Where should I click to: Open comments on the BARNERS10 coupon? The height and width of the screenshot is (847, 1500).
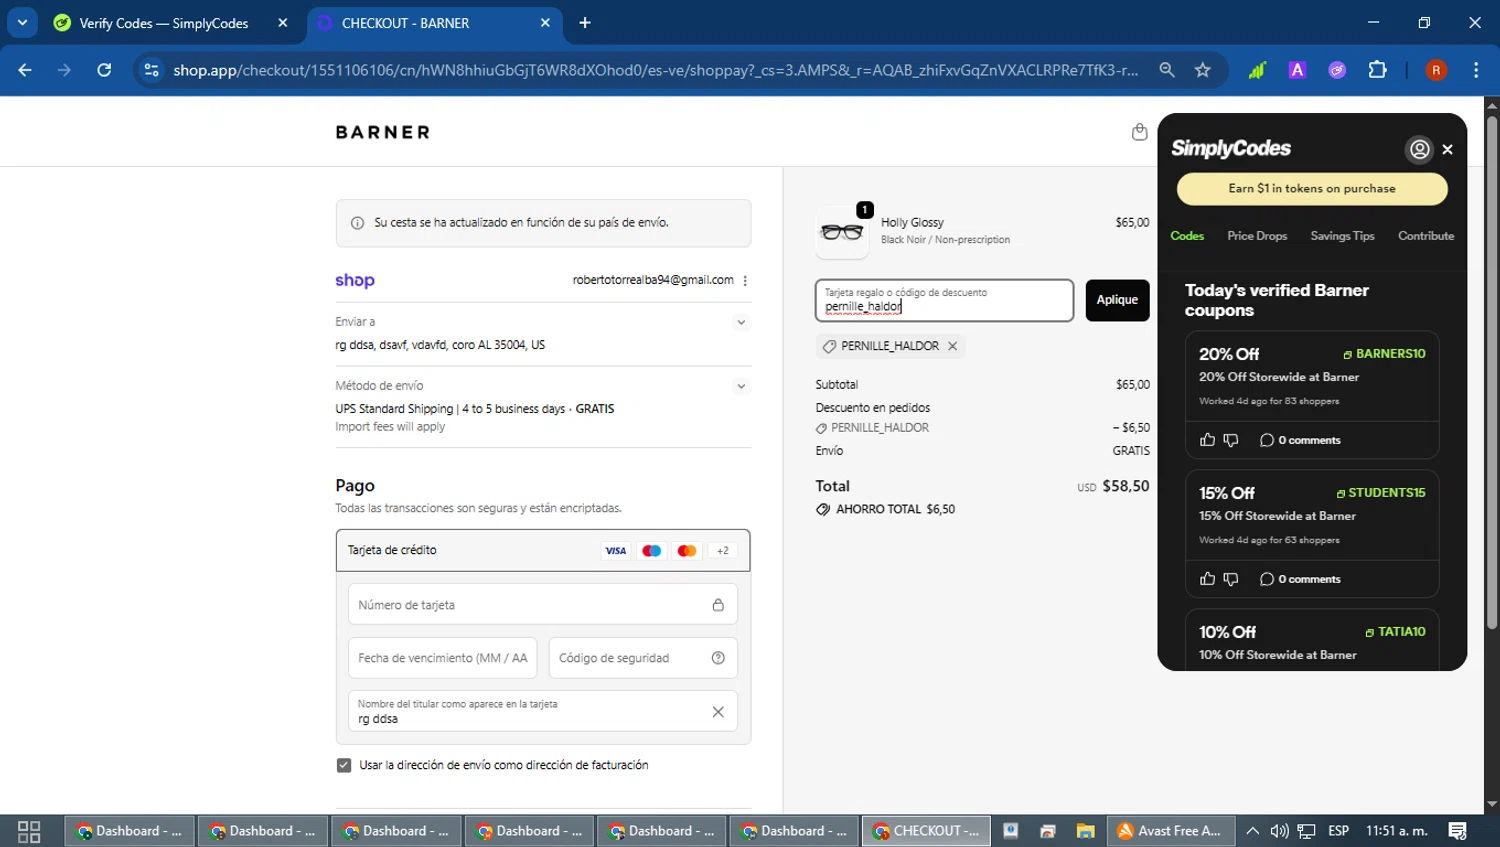pos(1300,440)
